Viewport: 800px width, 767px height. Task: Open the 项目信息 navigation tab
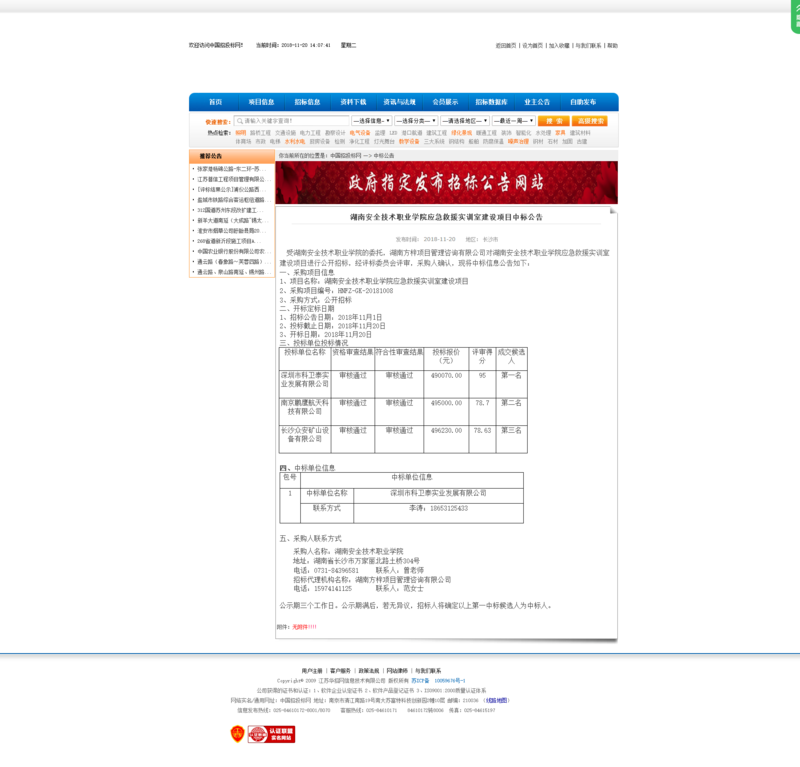click(261, 102)
